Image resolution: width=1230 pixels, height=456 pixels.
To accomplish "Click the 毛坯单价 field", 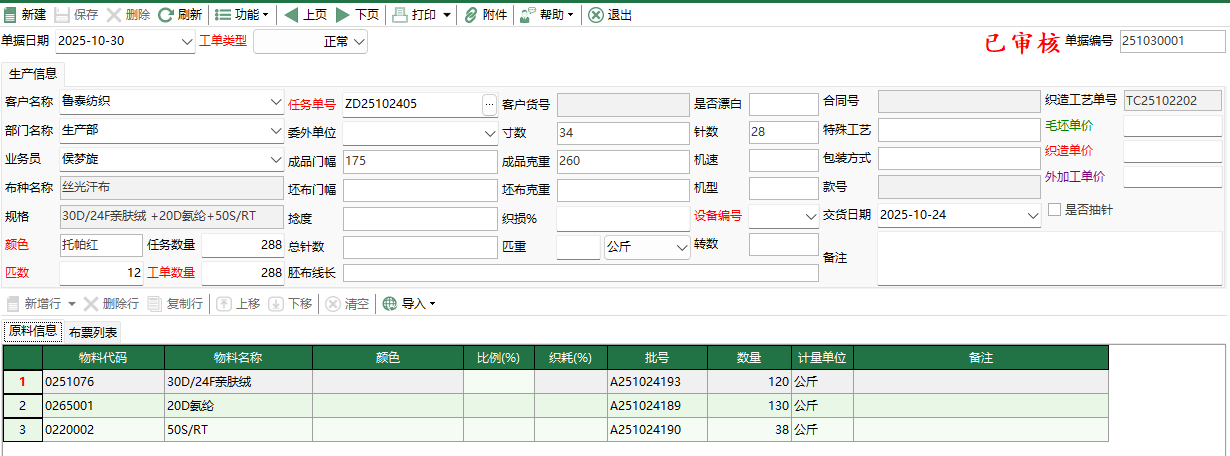I will pyautogui.click(x=1173, y=127).
